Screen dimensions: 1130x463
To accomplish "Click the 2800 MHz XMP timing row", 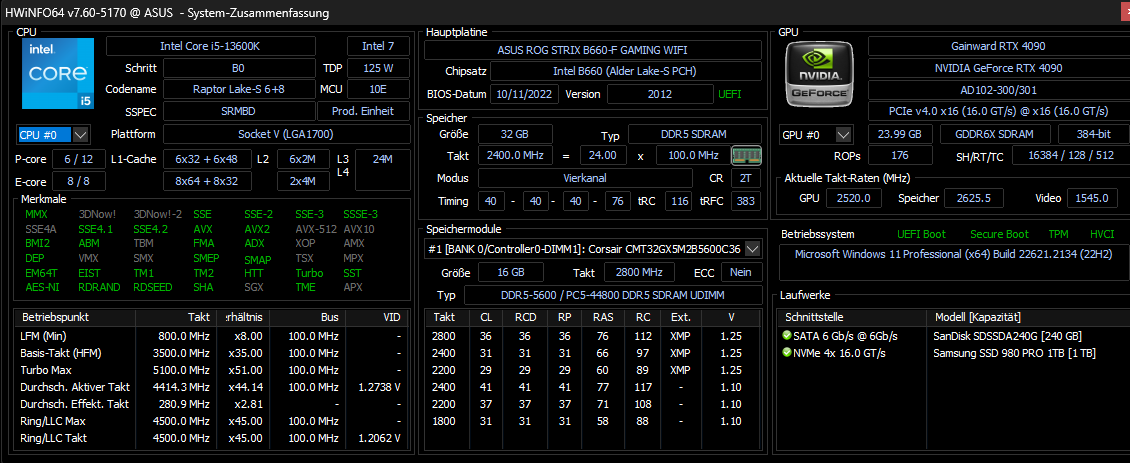I will tap(592, 335).
